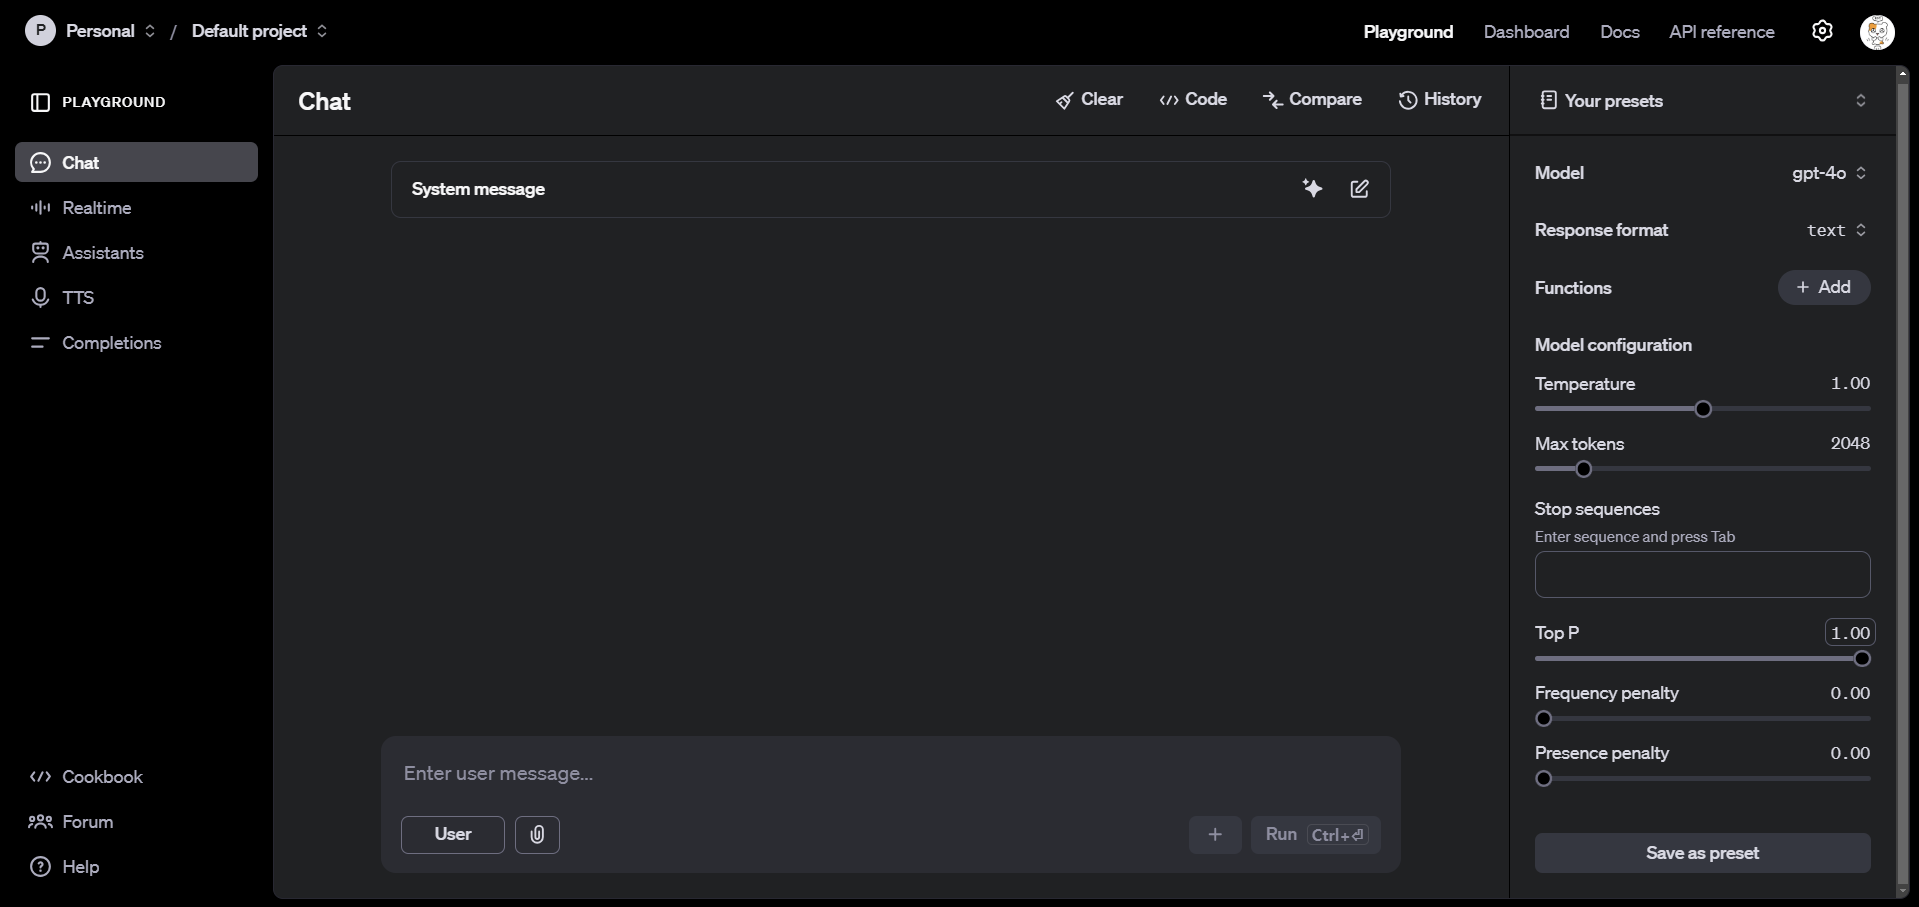This screenshot has width=1919, height=907.
Task: Save settings with Save as preset
Action: tap(1702, 853)
